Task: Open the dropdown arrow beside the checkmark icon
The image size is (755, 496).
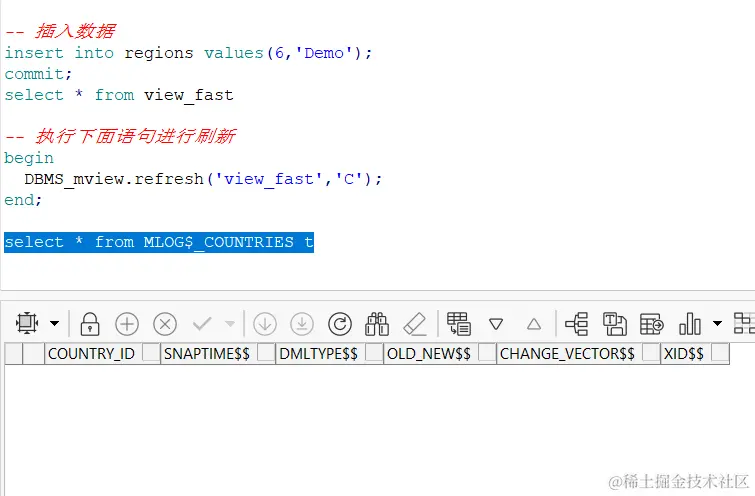Action: (230, 324)
